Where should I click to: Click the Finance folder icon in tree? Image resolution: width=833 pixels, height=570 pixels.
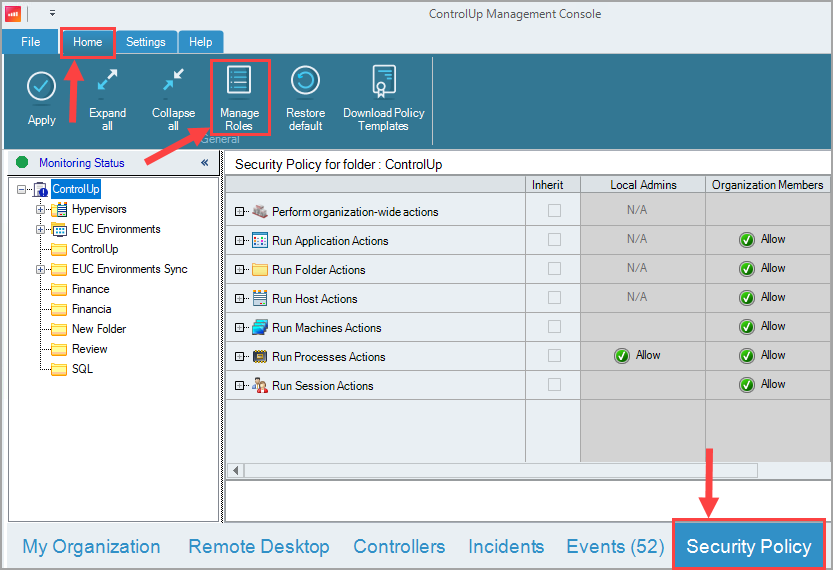coord(59,290)
